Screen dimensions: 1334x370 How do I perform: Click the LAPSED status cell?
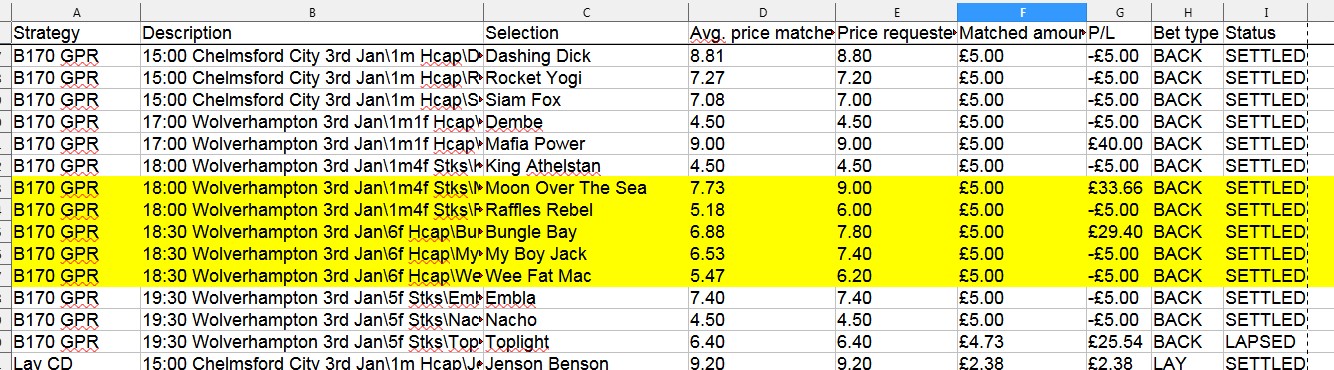[x=1265, y=341]
